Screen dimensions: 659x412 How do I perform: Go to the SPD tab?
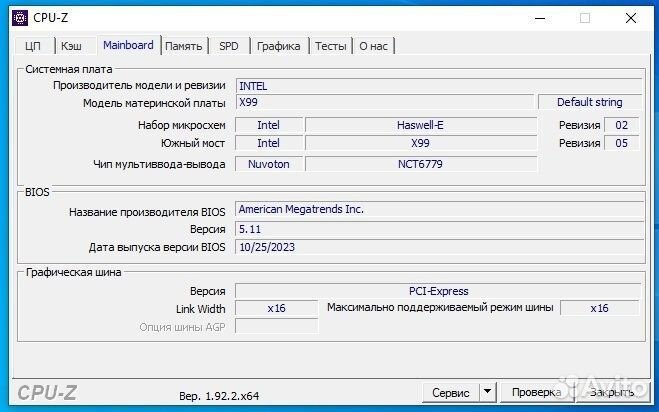pos(229,46)
